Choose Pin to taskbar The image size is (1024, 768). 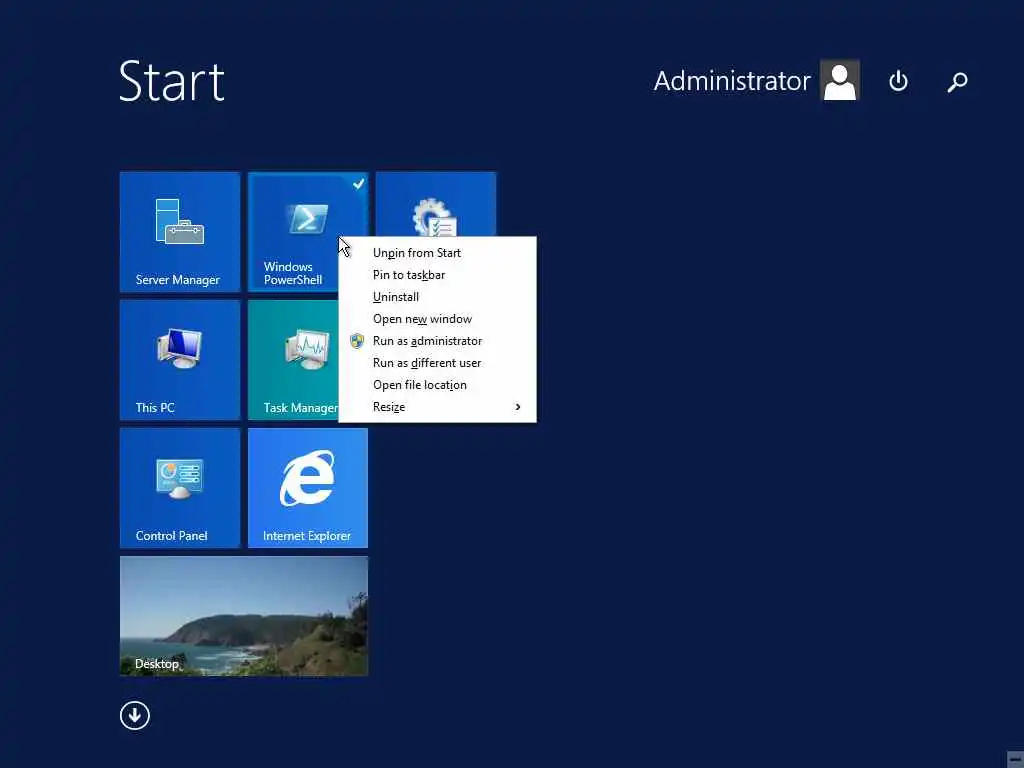click(x=438, y=275)
